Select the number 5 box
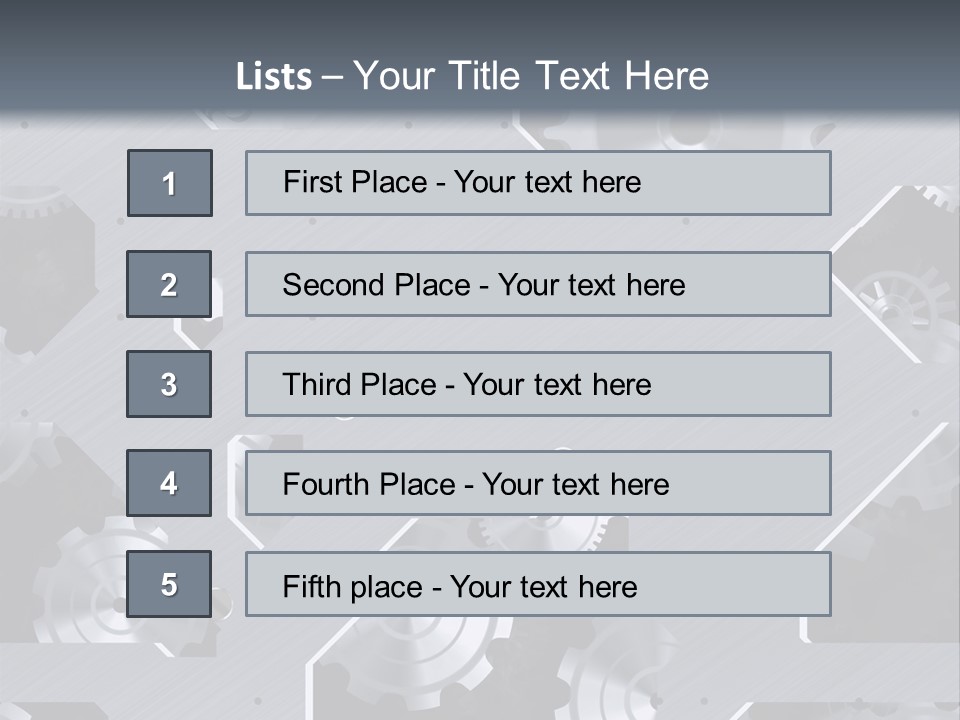960x720 pixels. (169, 584)
